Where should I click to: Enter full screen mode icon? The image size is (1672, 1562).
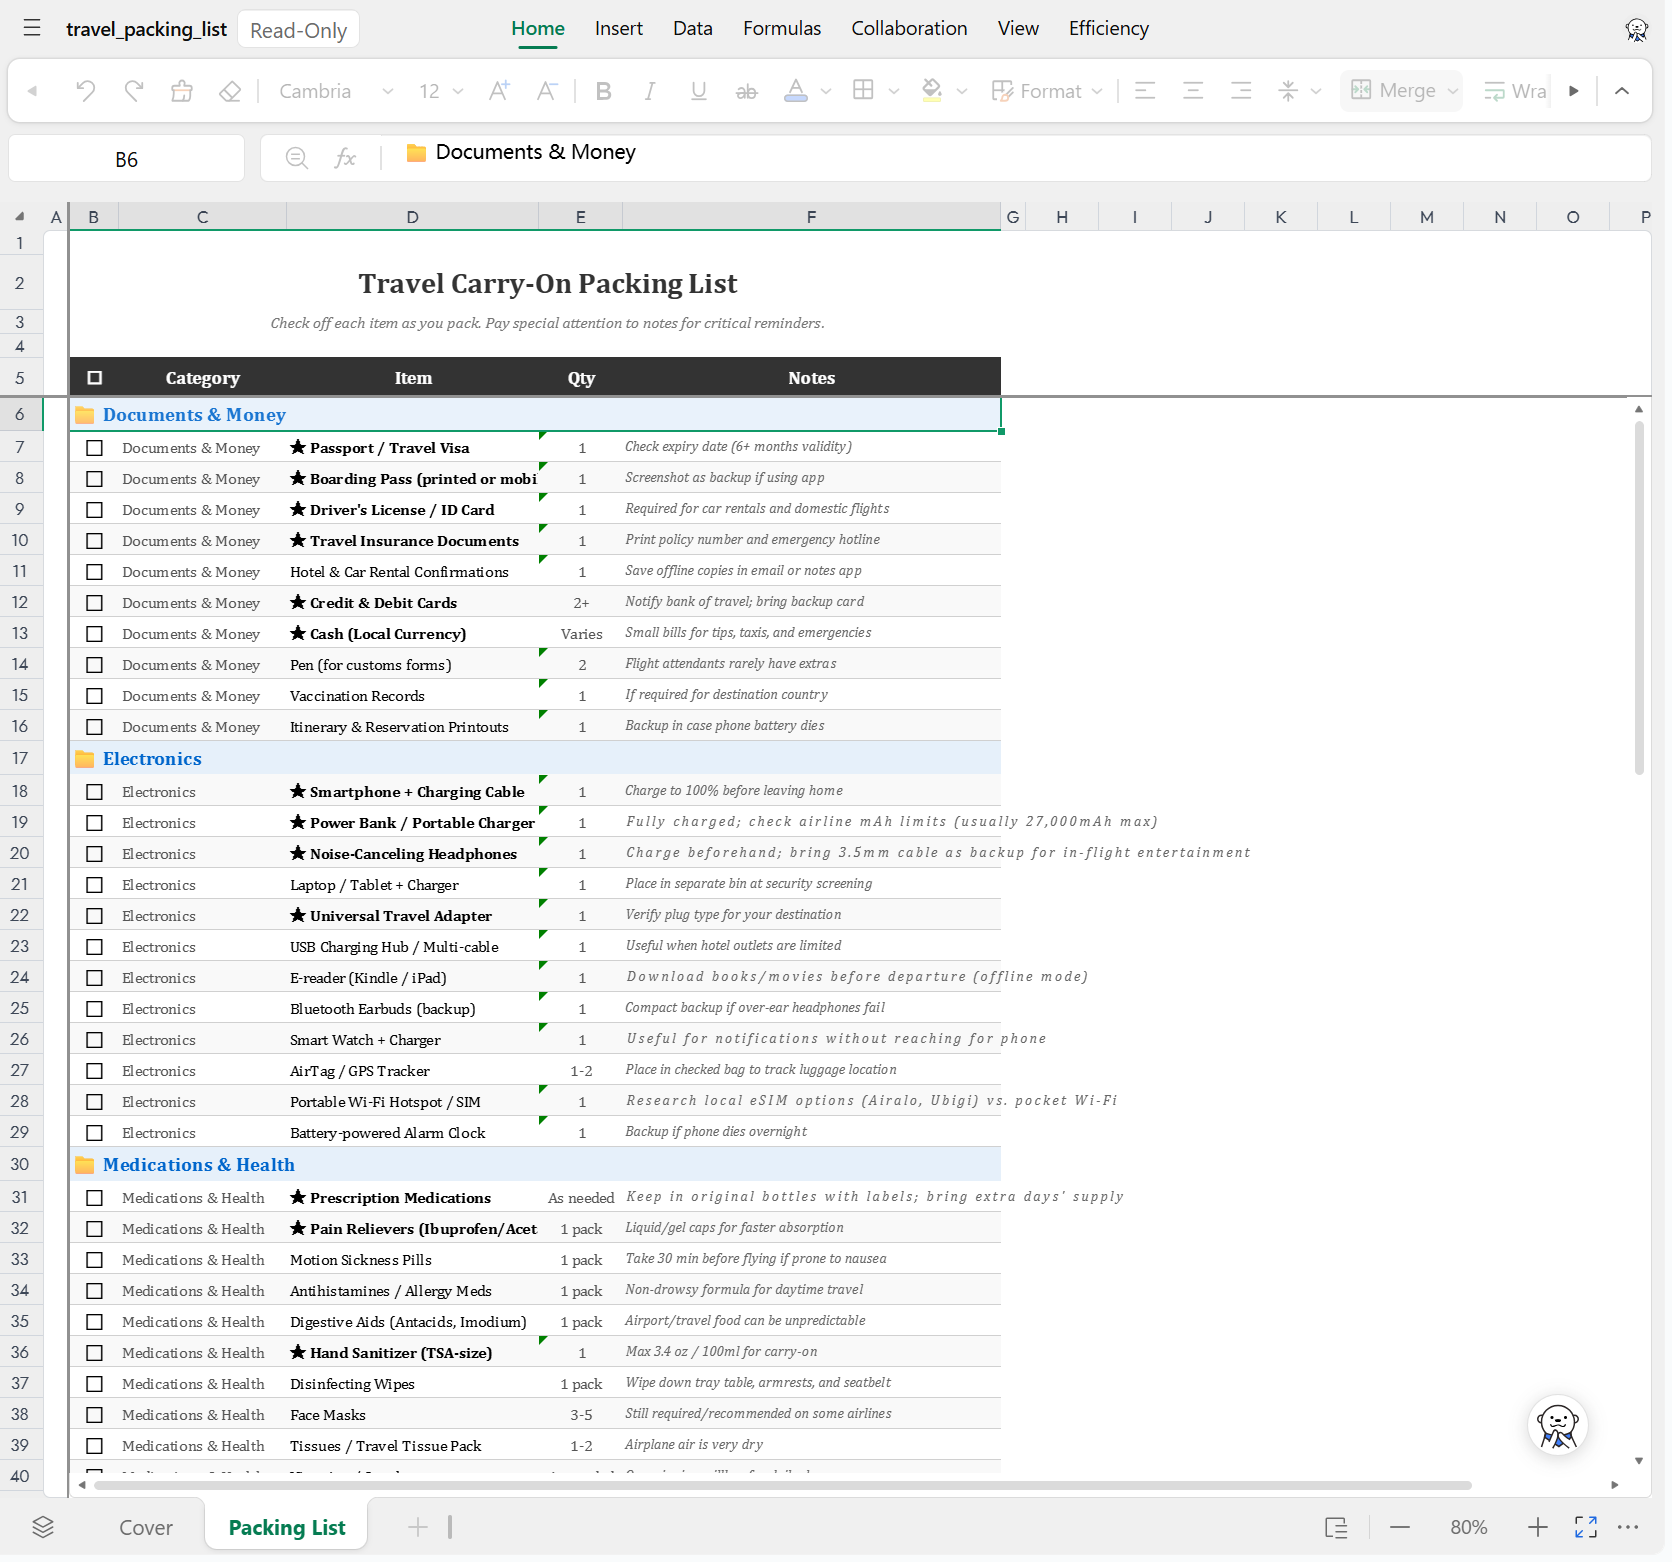(x=1586, y=1527)
